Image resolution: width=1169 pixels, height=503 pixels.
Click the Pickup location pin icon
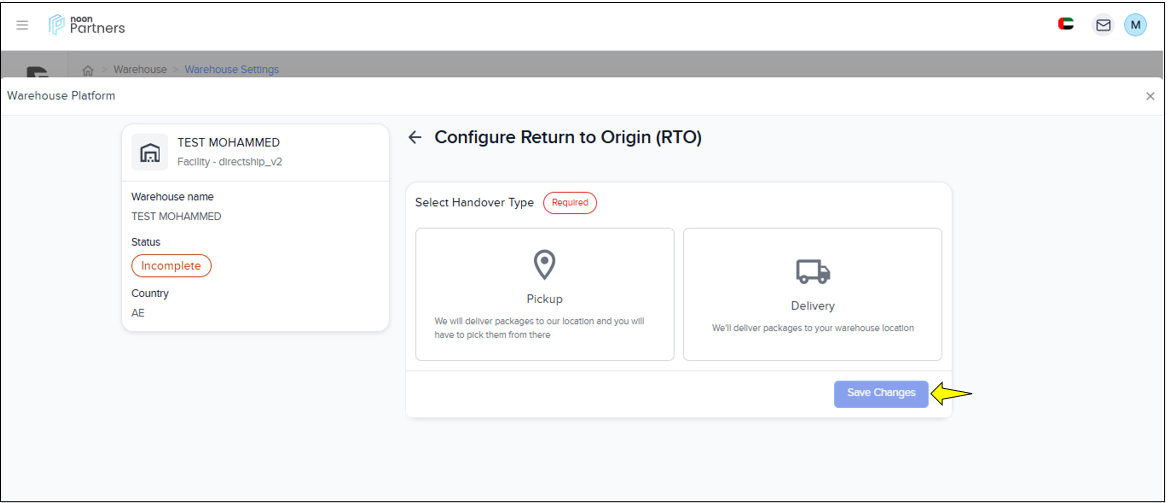(544, 265)
